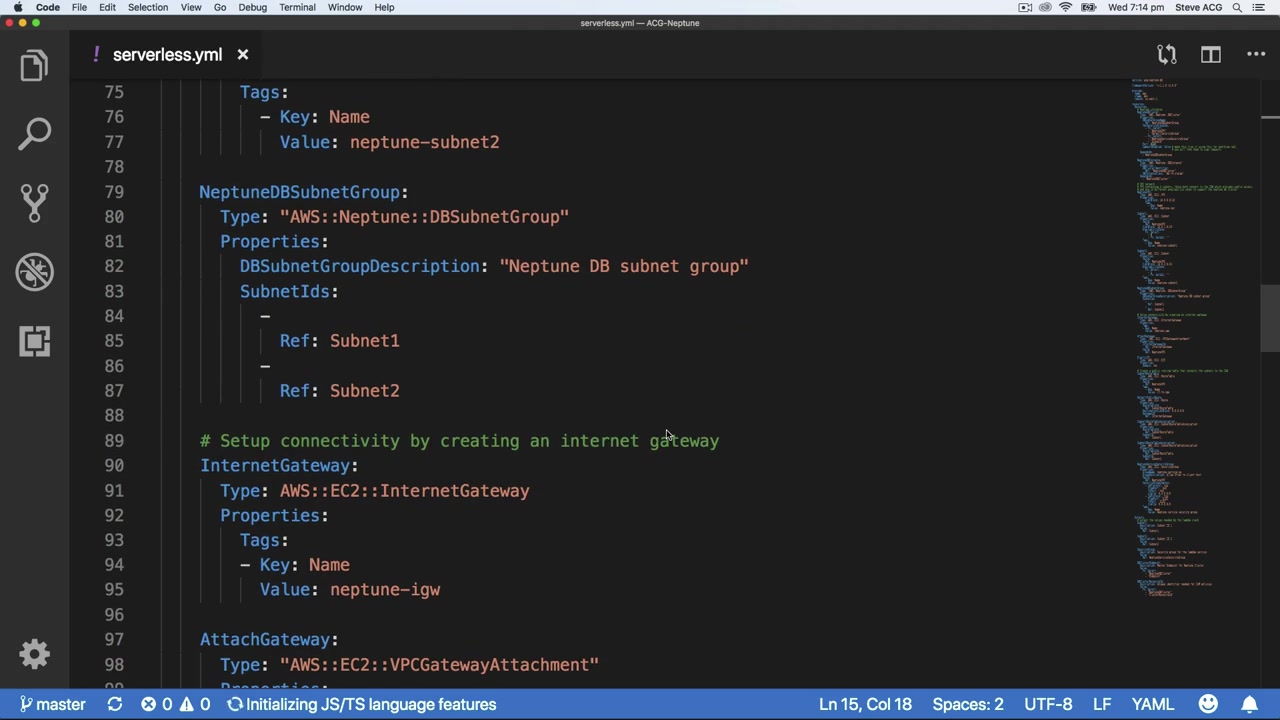The image size is (1280, 720).
Task: Change the YAML language mode
Action: coord(1152,704)
